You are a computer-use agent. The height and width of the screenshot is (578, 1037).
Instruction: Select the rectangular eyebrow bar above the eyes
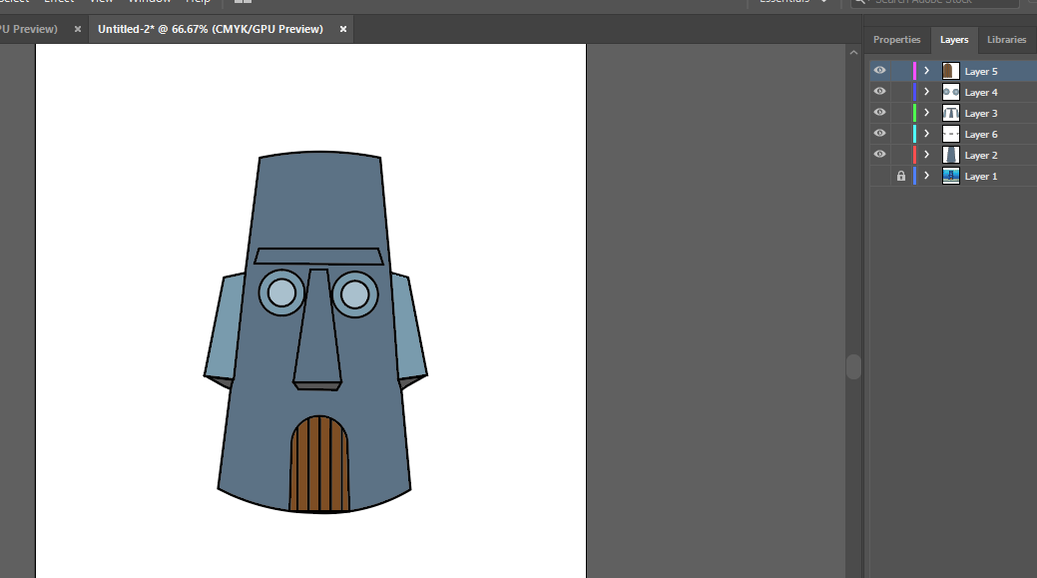(x=319, y=257)
